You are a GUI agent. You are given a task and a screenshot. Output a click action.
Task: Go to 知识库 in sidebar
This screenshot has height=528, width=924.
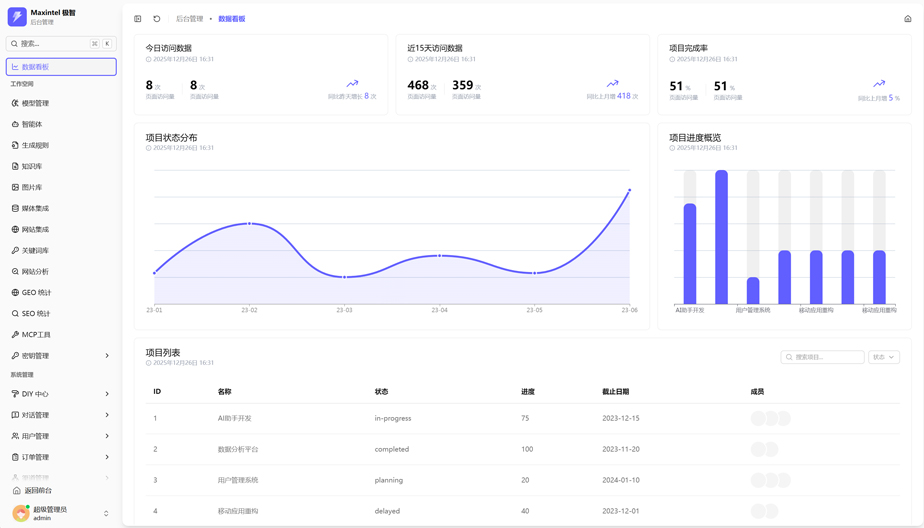tap(32, 166)
